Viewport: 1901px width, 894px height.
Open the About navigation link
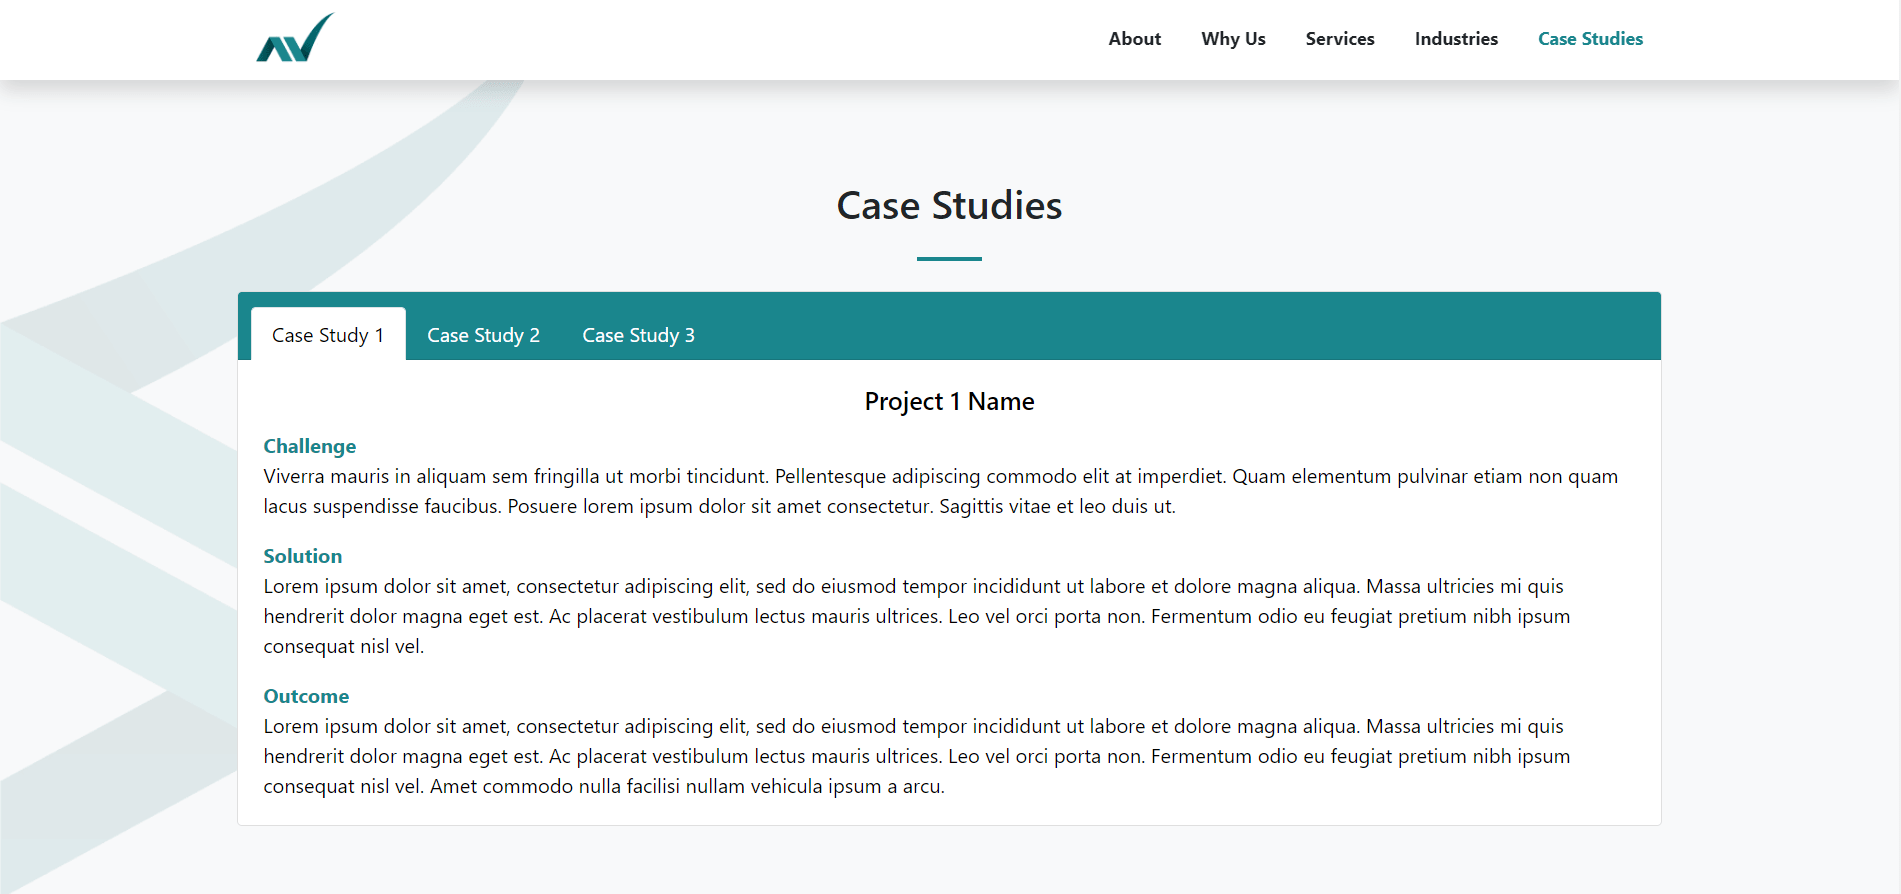click(x=1134, y=39)
